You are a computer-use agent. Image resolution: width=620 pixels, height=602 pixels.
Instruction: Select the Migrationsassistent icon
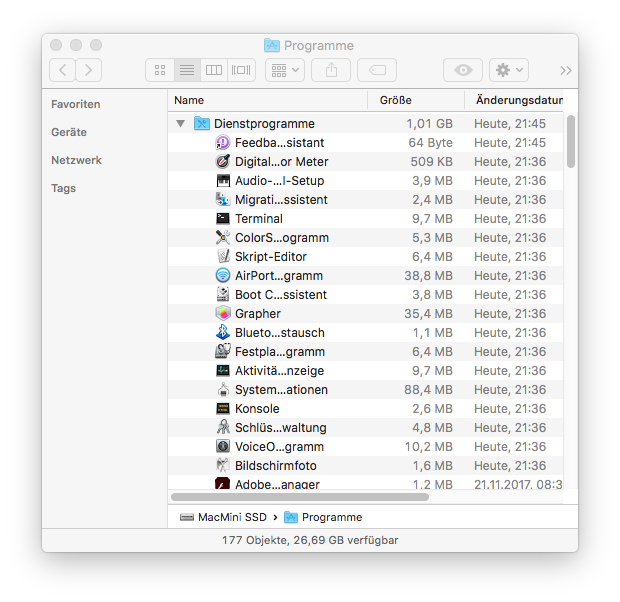point(223,199)
